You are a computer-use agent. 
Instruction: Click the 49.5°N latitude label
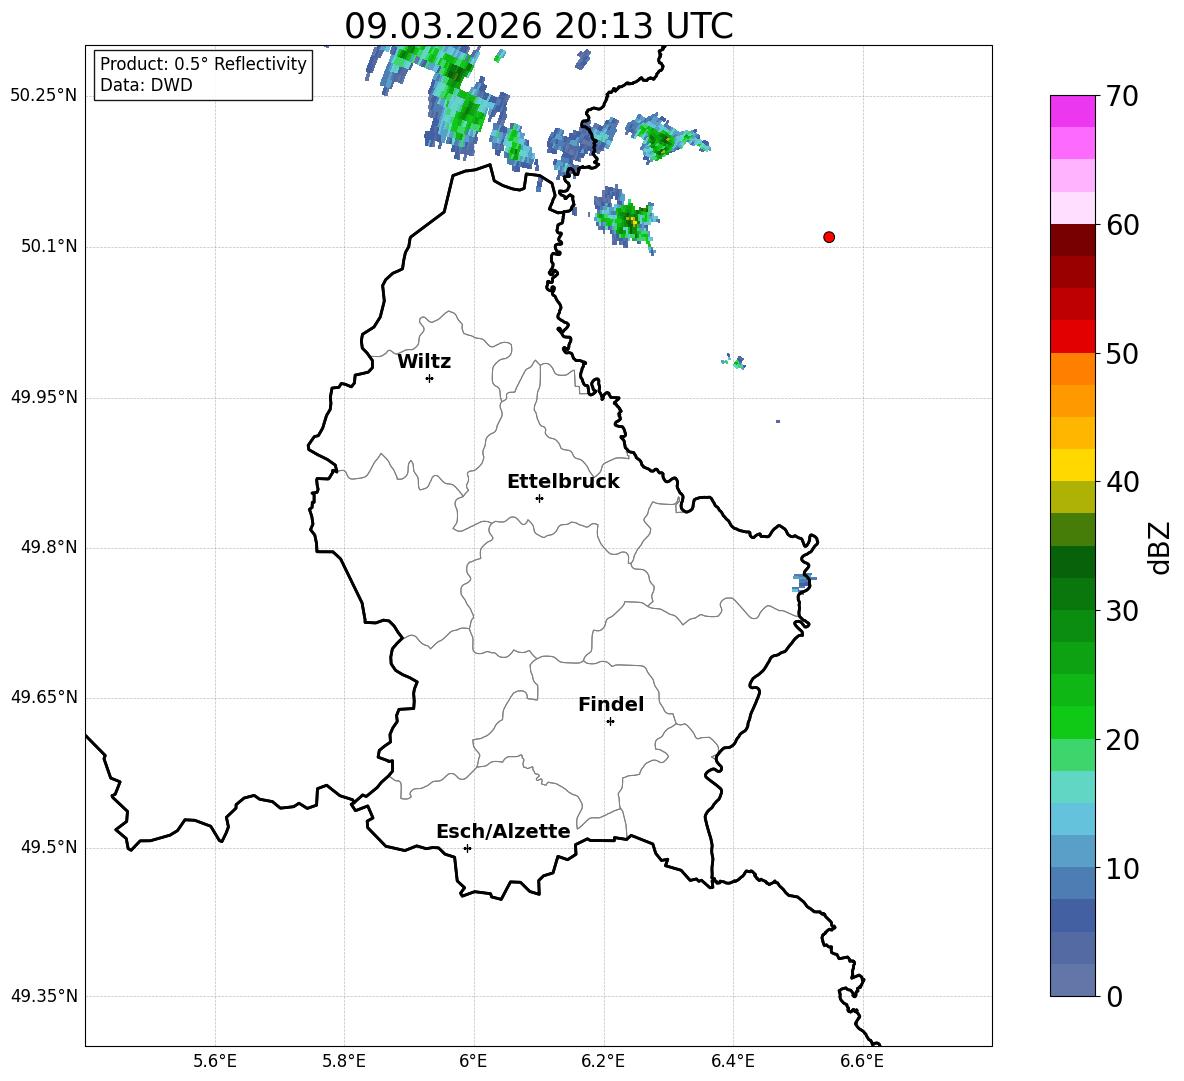click(49, 847)
